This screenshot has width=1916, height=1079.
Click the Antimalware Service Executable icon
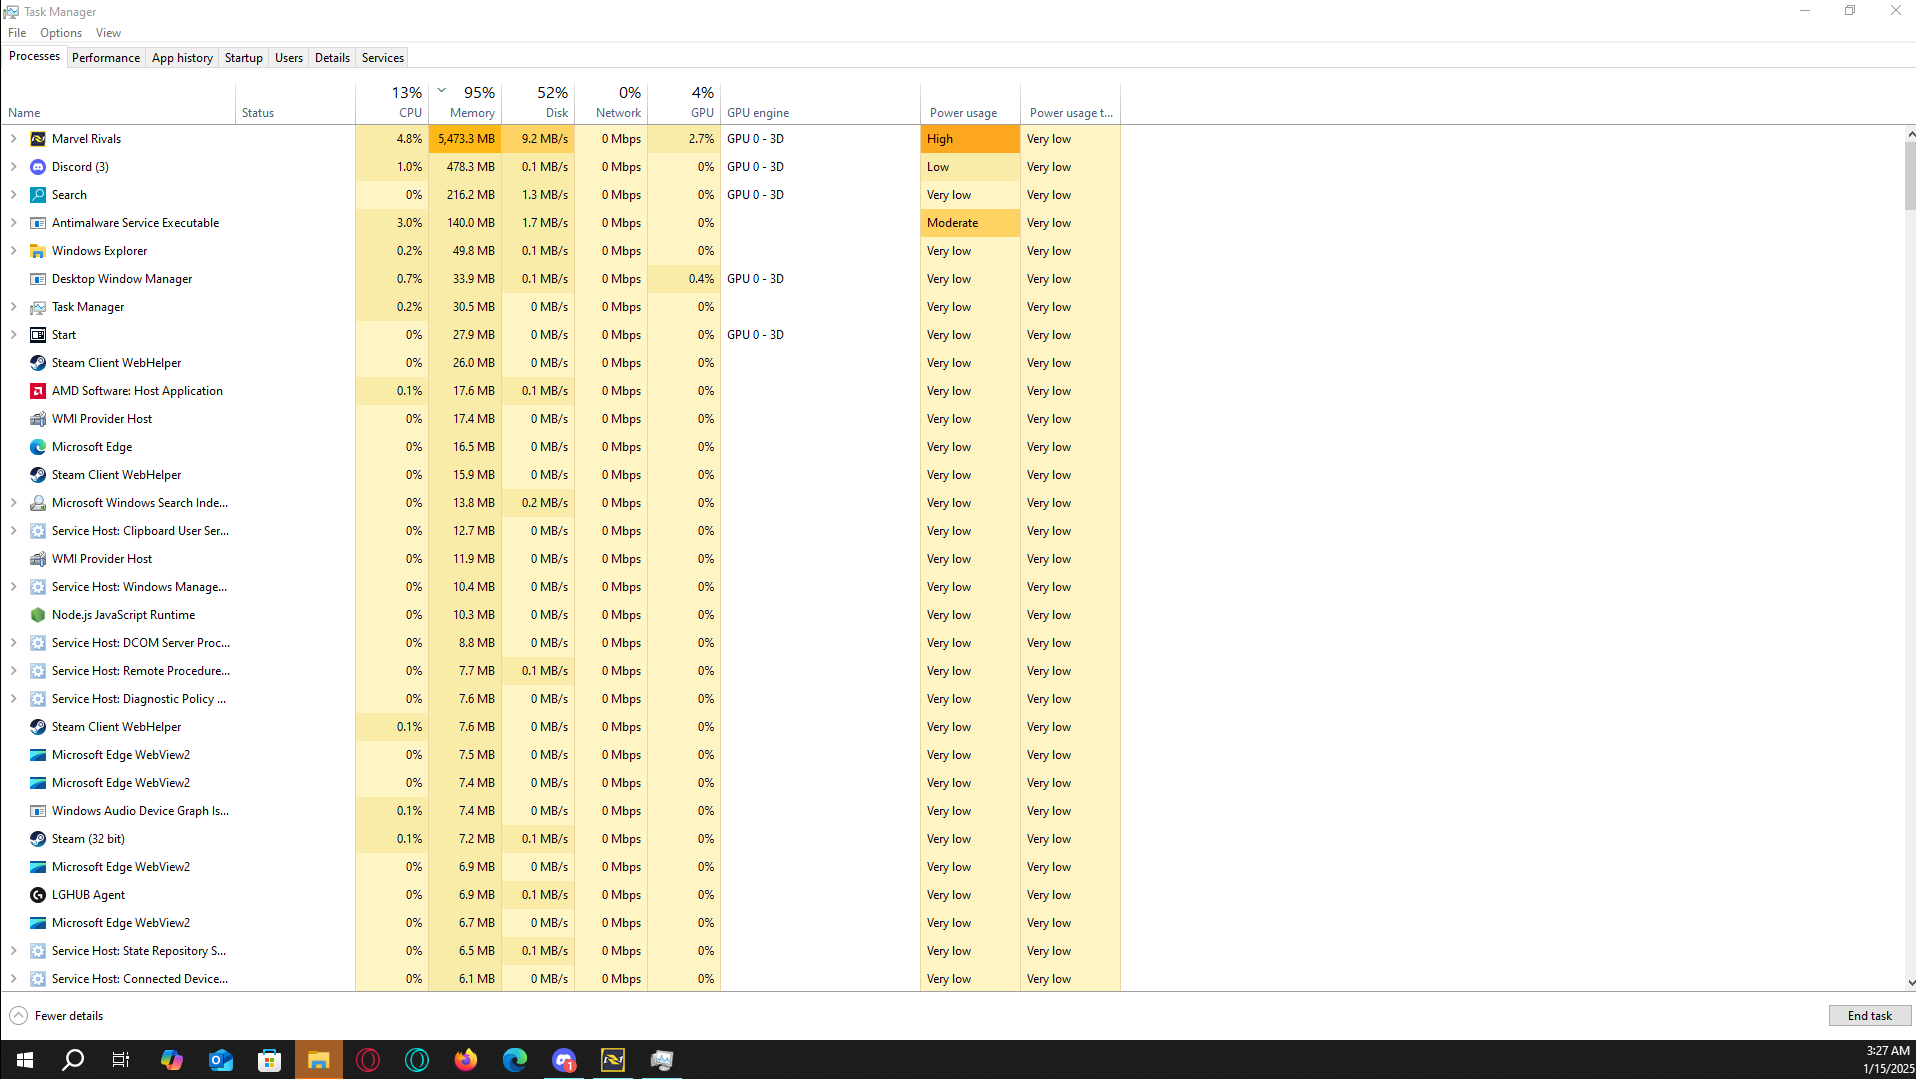pyautogui.click(x=38, y=223)
